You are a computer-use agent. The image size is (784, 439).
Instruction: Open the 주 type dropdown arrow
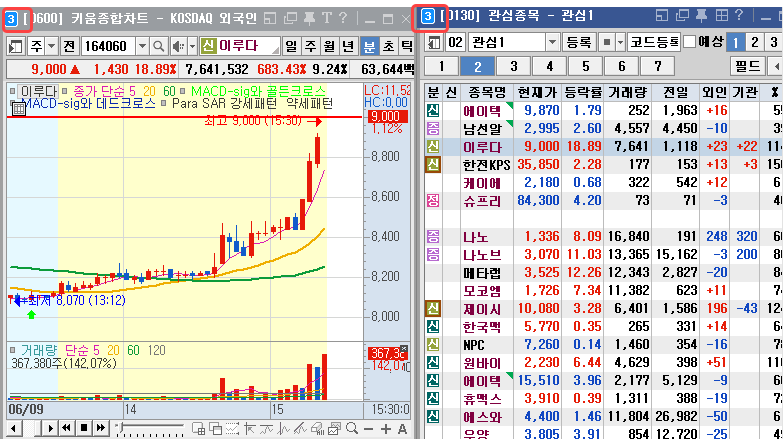tap(52, 46)
